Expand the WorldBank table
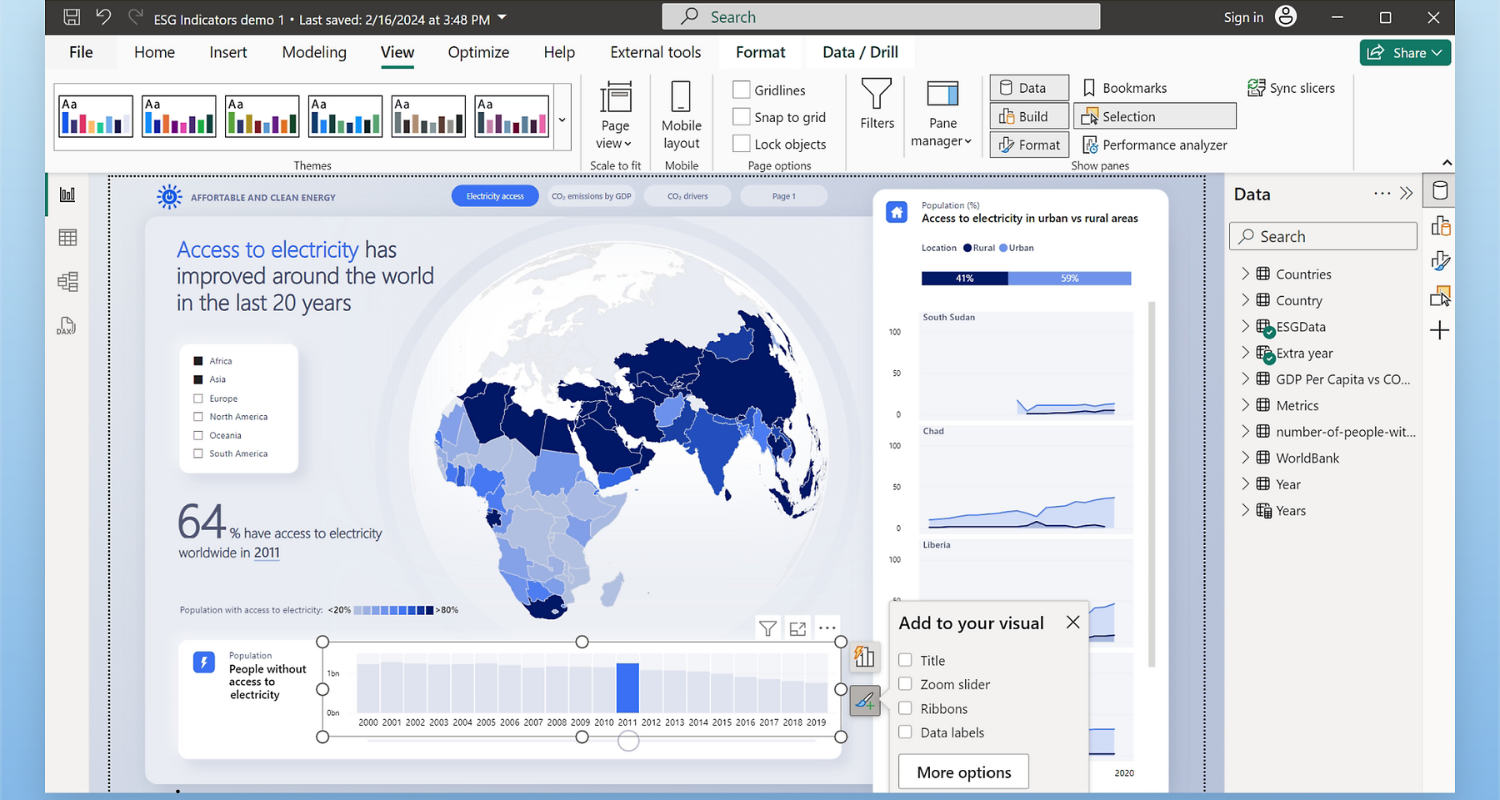 (1245, 457)
